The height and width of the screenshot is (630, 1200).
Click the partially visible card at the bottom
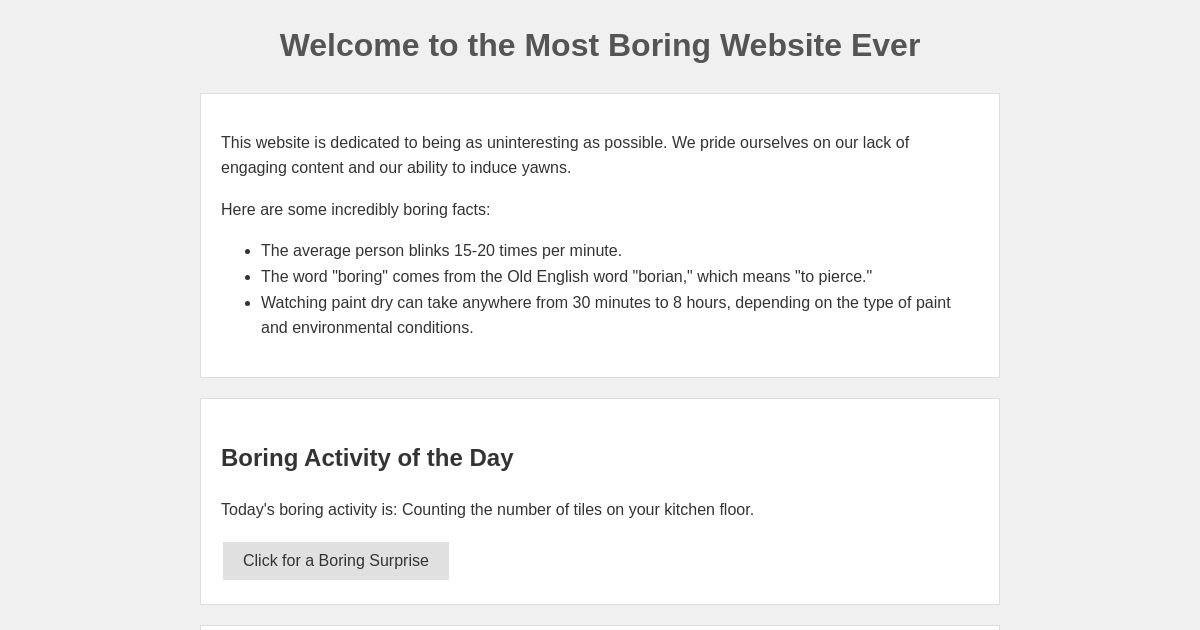pos(600,628)
